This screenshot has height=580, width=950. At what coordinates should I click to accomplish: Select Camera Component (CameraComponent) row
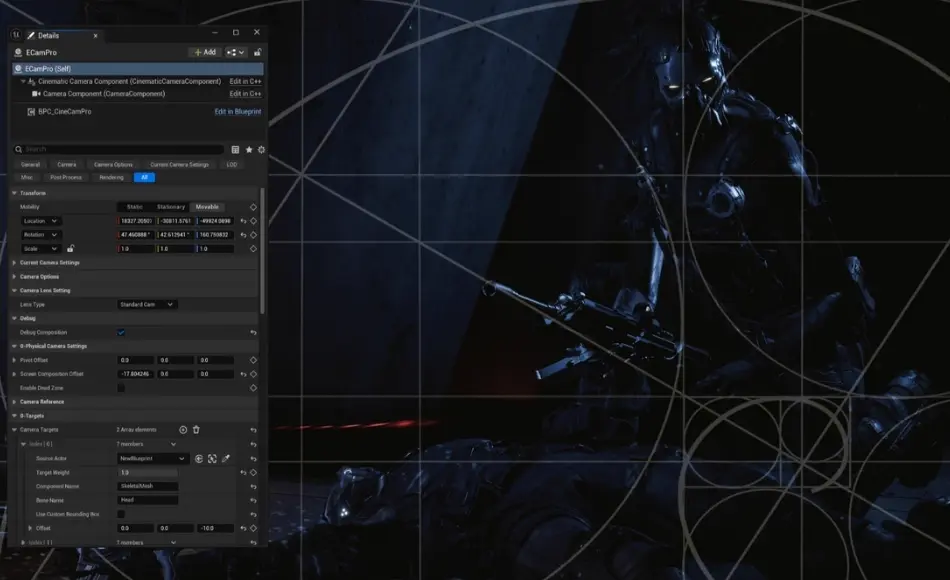[x=104, y=94]
